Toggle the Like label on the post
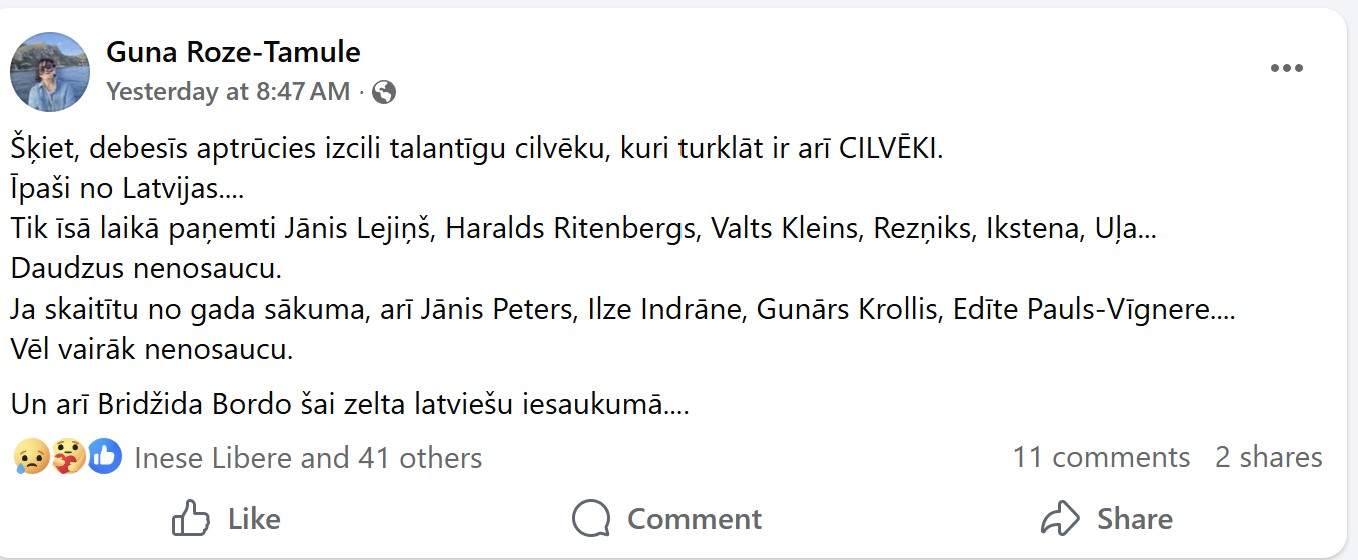Image resolution: width=1358 pixels, height=560 pixels. pyautogui.click(x=254, y=519)
